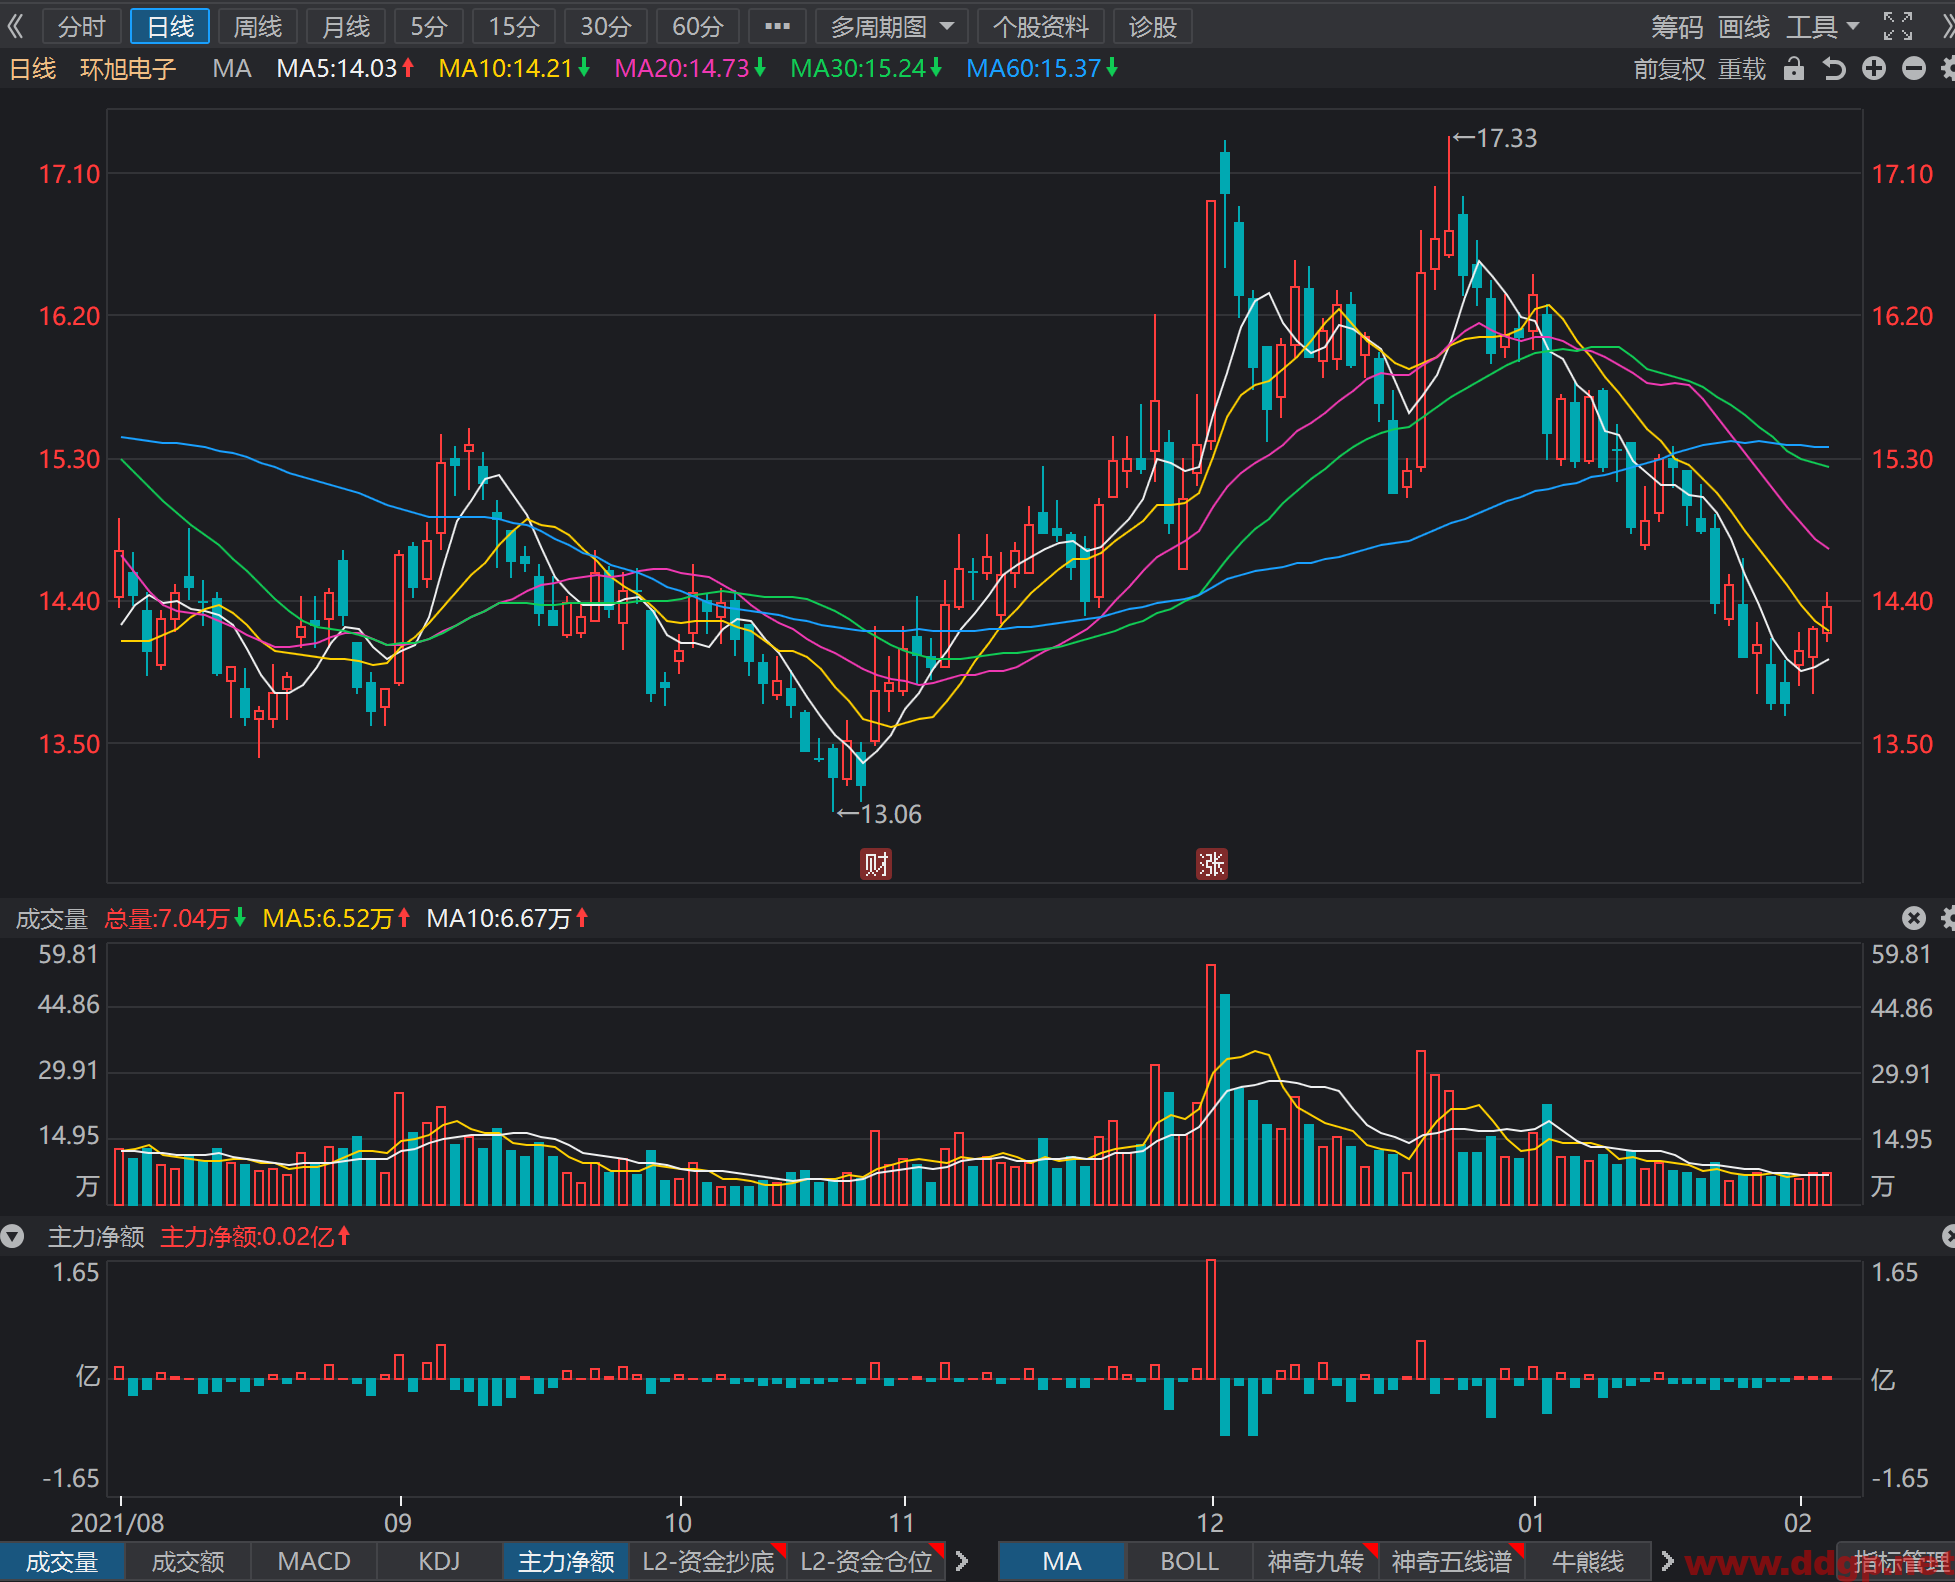This screenshot has width=1955, height=1582.
Task: Select the 5分 period
Action: pyautogui.click(x=429, y=27)
